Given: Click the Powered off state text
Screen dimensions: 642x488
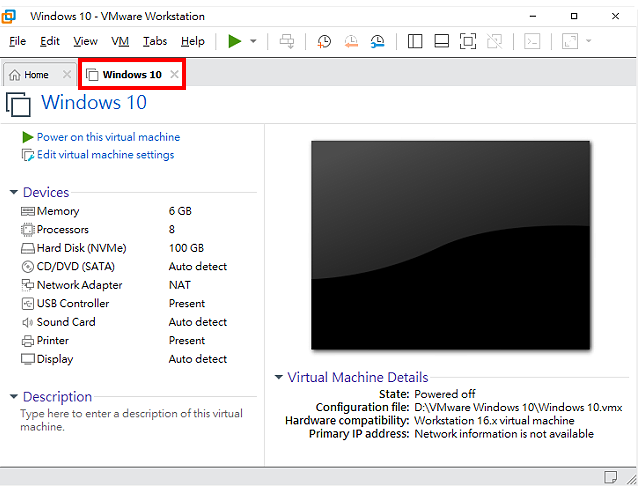Looking at the screenshot, I should point(445,394).
